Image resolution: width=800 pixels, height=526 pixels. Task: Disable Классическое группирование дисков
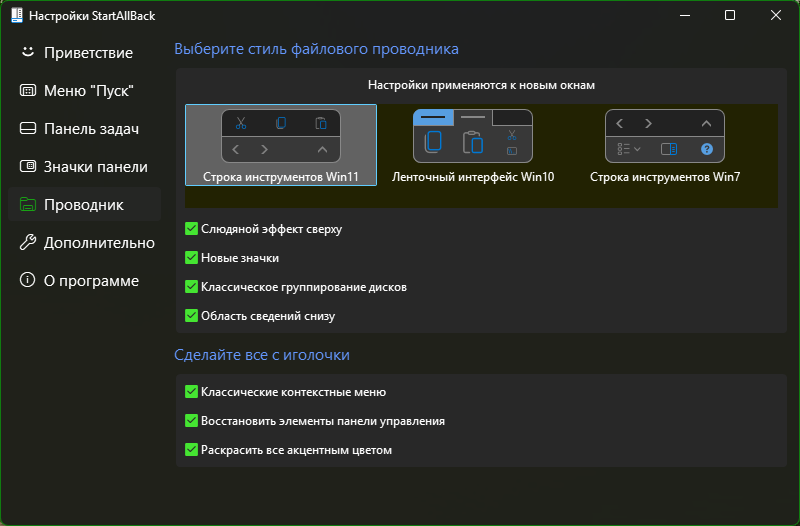point(191,287)
